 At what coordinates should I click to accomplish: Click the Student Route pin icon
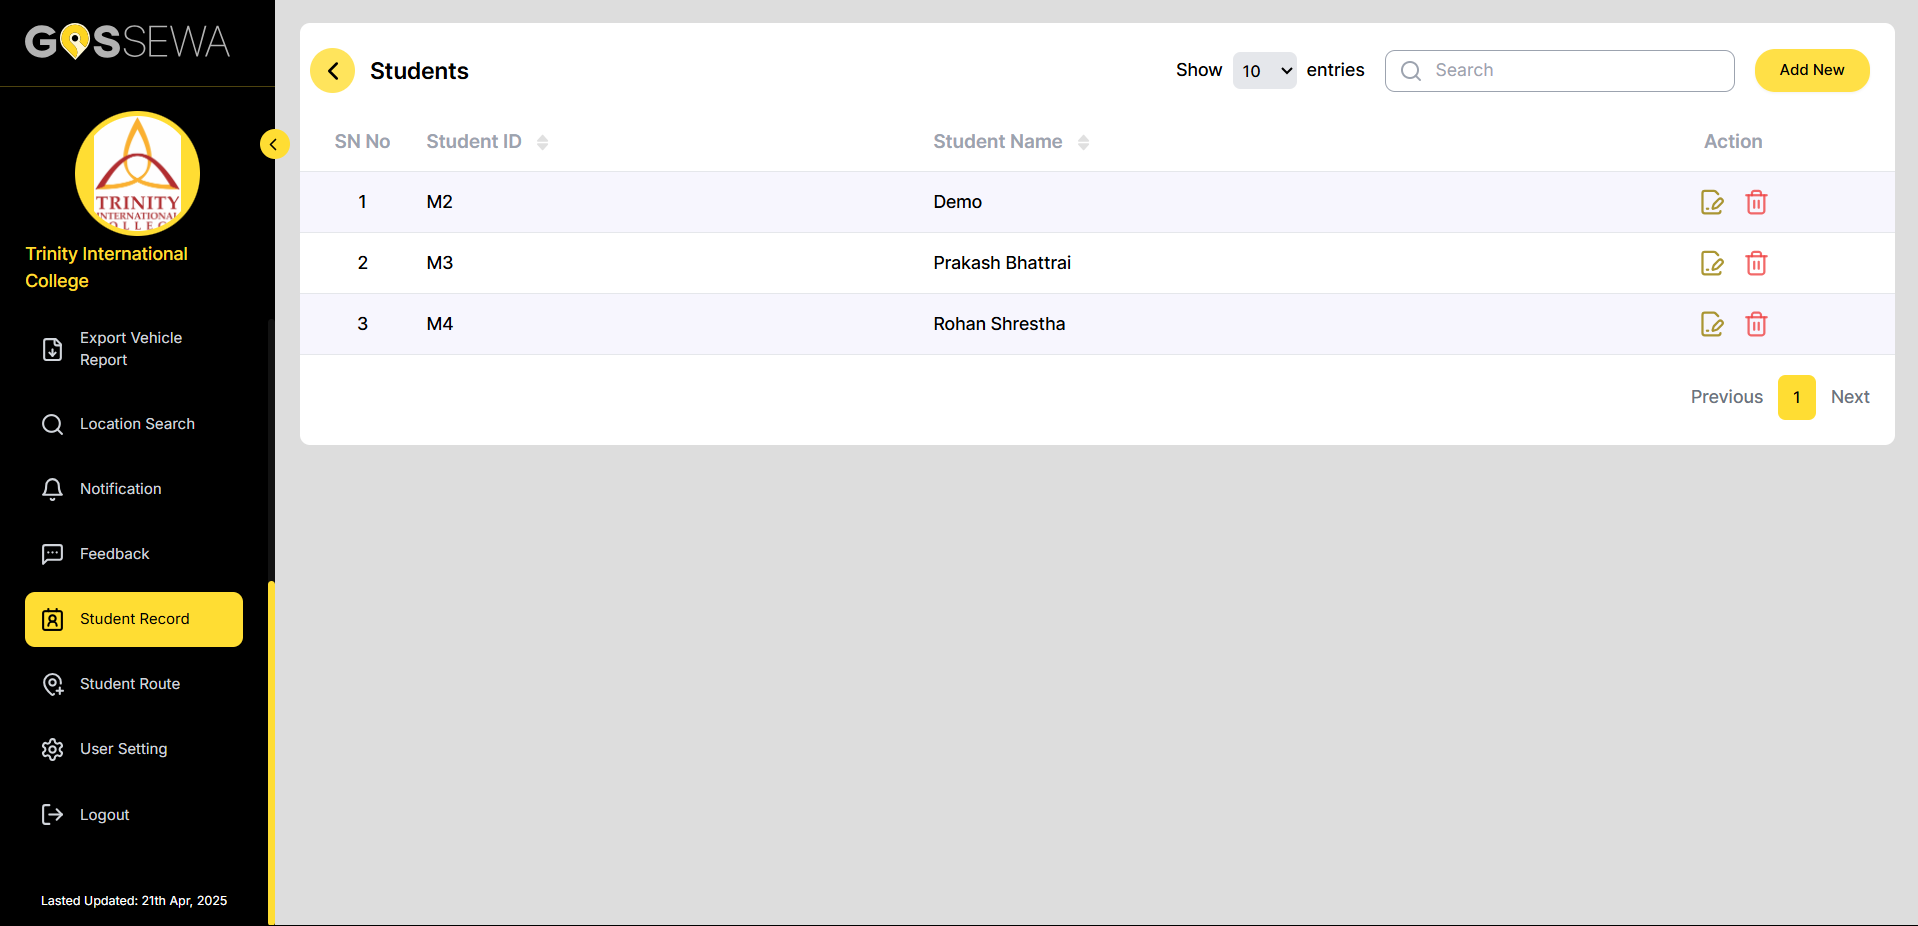pos(53,684)
